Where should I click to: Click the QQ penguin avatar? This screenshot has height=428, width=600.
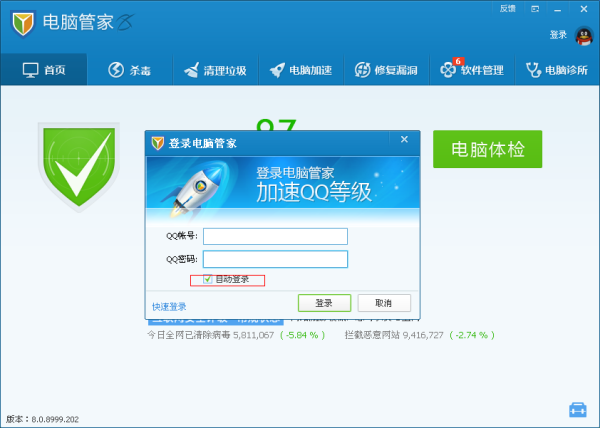pos(584,36)
